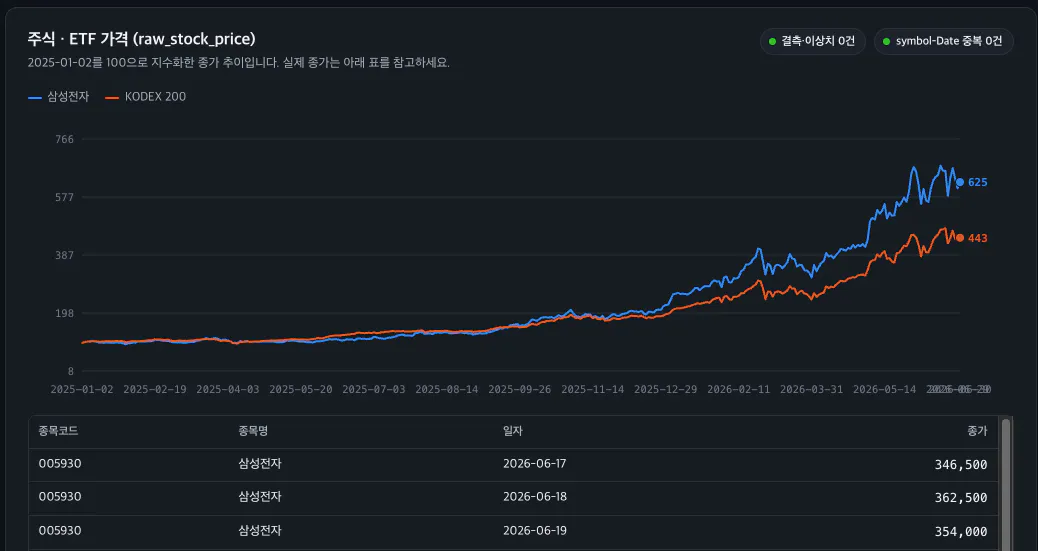The image size is (1038, 551).
Task: Toggle the KODEX 200 legend series
Action: [x=146, y=97]
